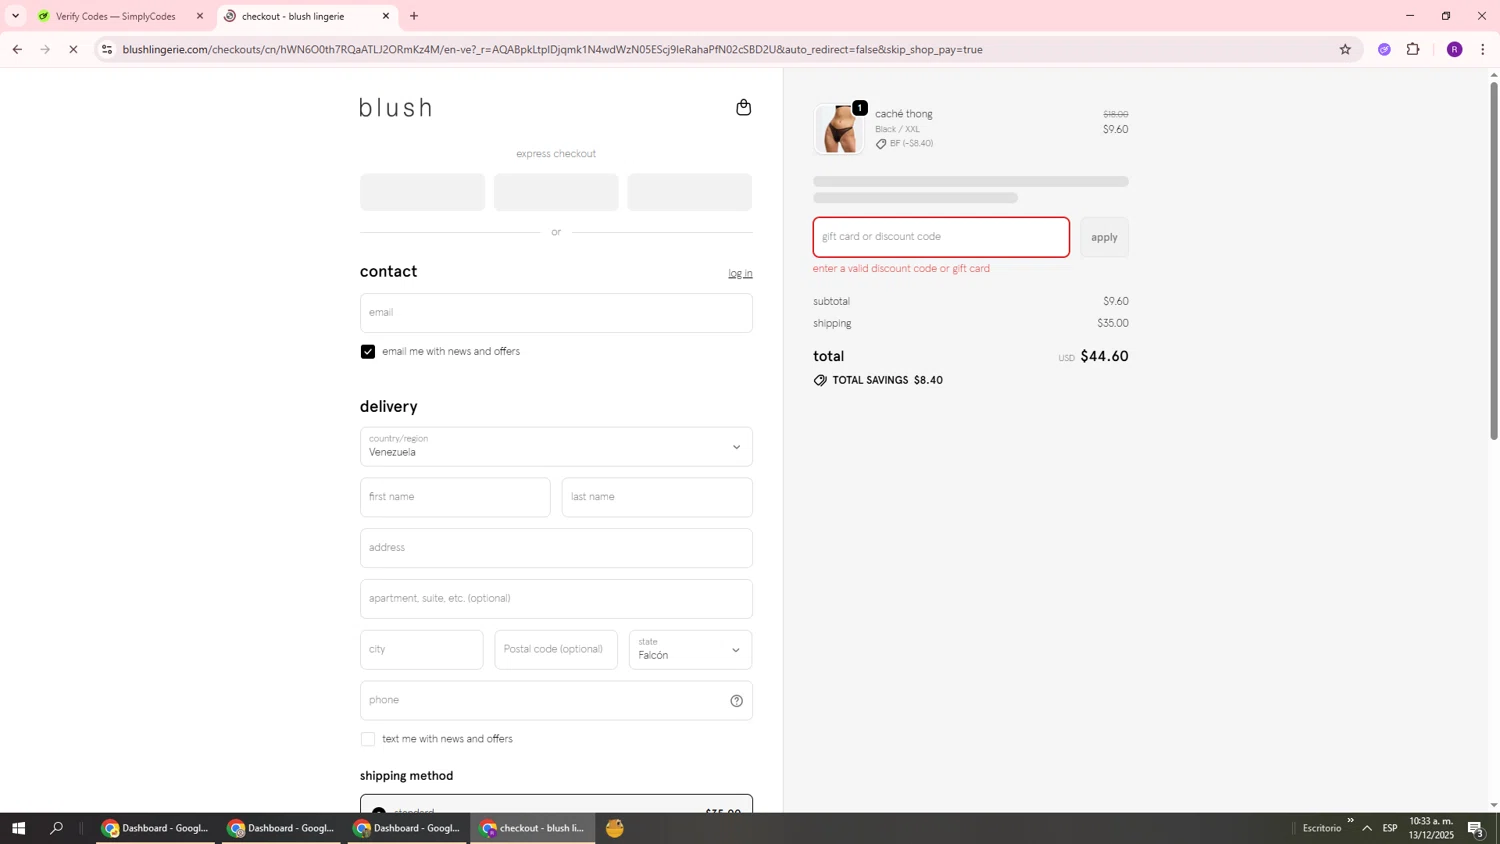The height and width of the screenshot is (844, 1500).
Task: Open the third Dashboard Chrome taskbar window
Action: tap(407, 828)
